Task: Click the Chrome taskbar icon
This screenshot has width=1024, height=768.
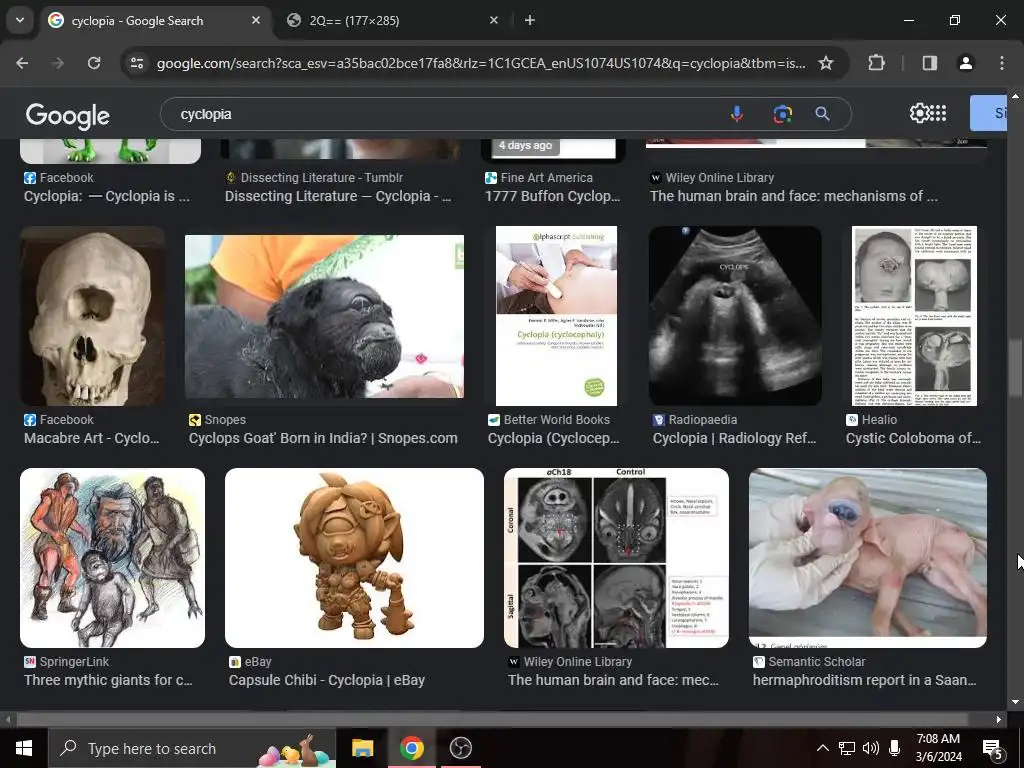Action: pos(411,748)
